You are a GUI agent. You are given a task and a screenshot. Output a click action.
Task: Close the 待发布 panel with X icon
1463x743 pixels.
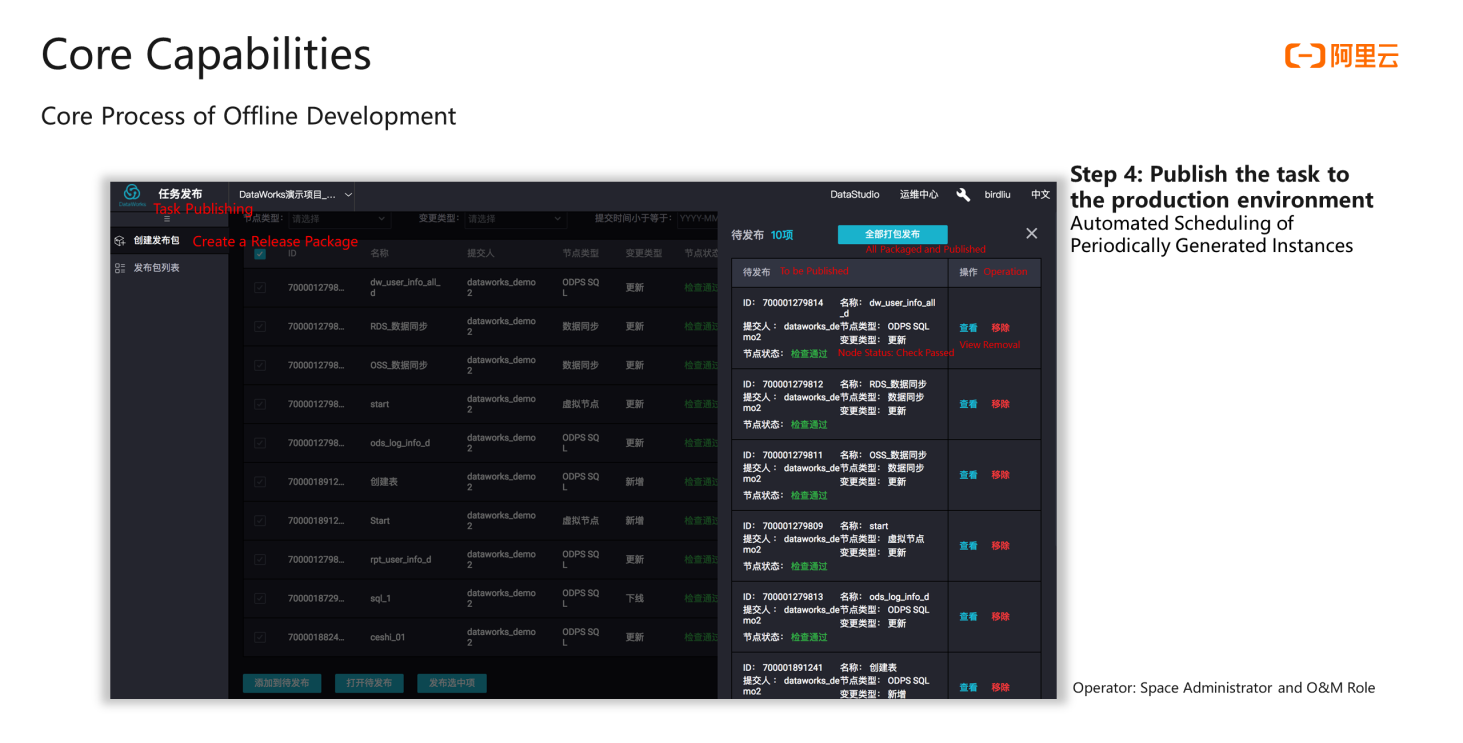tap(1031, 233)
